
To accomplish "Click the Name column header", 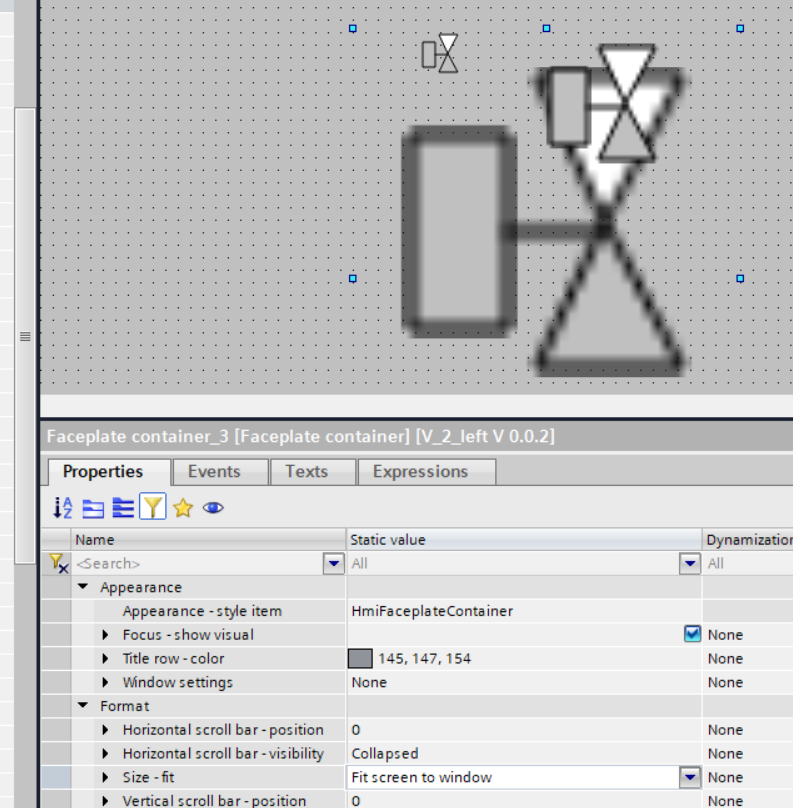I will point(208,540).
